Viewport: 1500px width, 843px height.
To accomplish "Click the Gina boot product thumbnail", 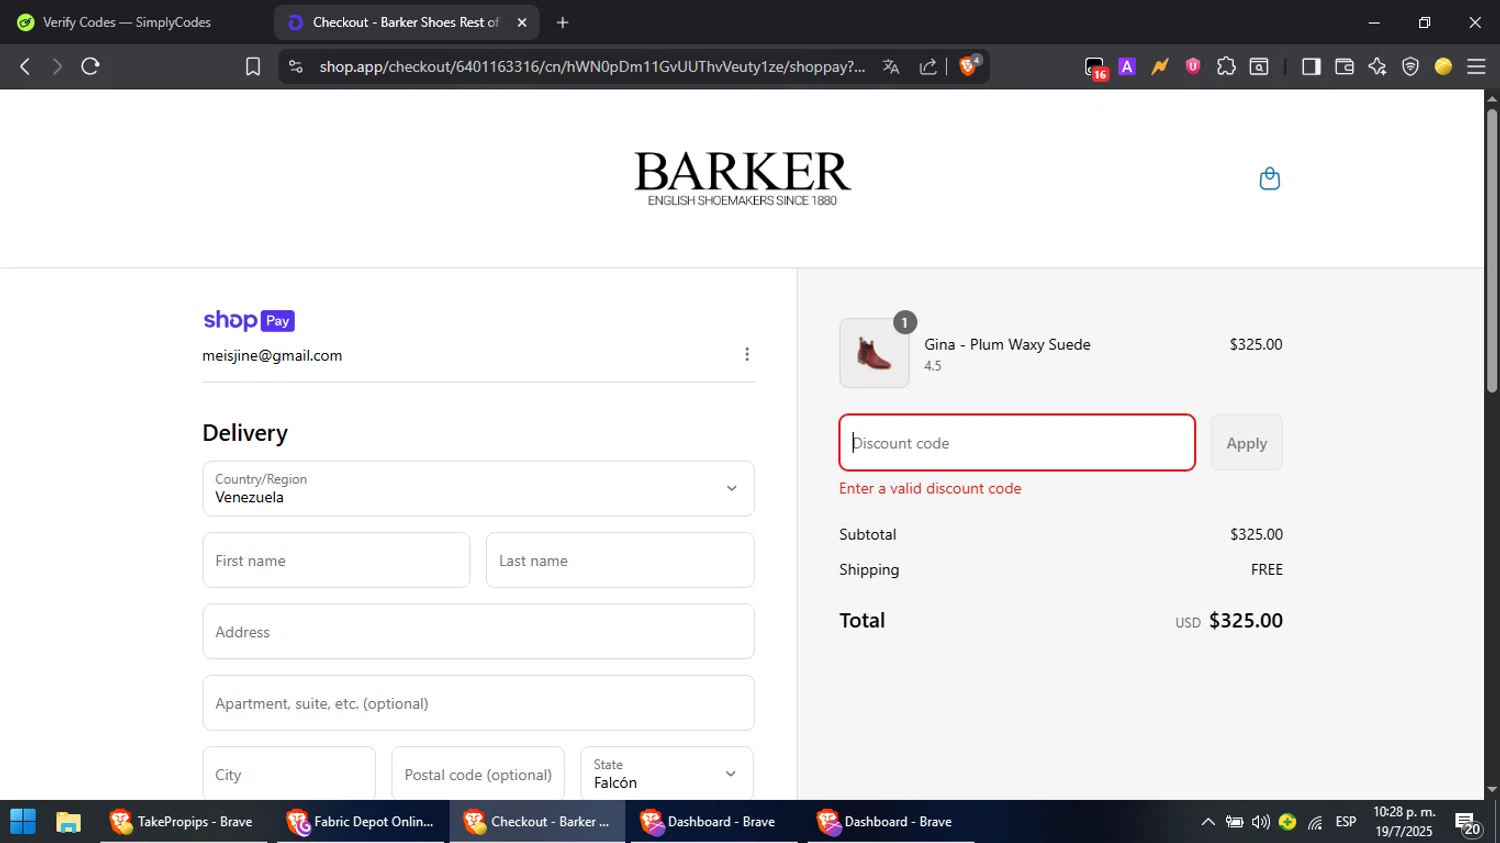I will point(874,353).
